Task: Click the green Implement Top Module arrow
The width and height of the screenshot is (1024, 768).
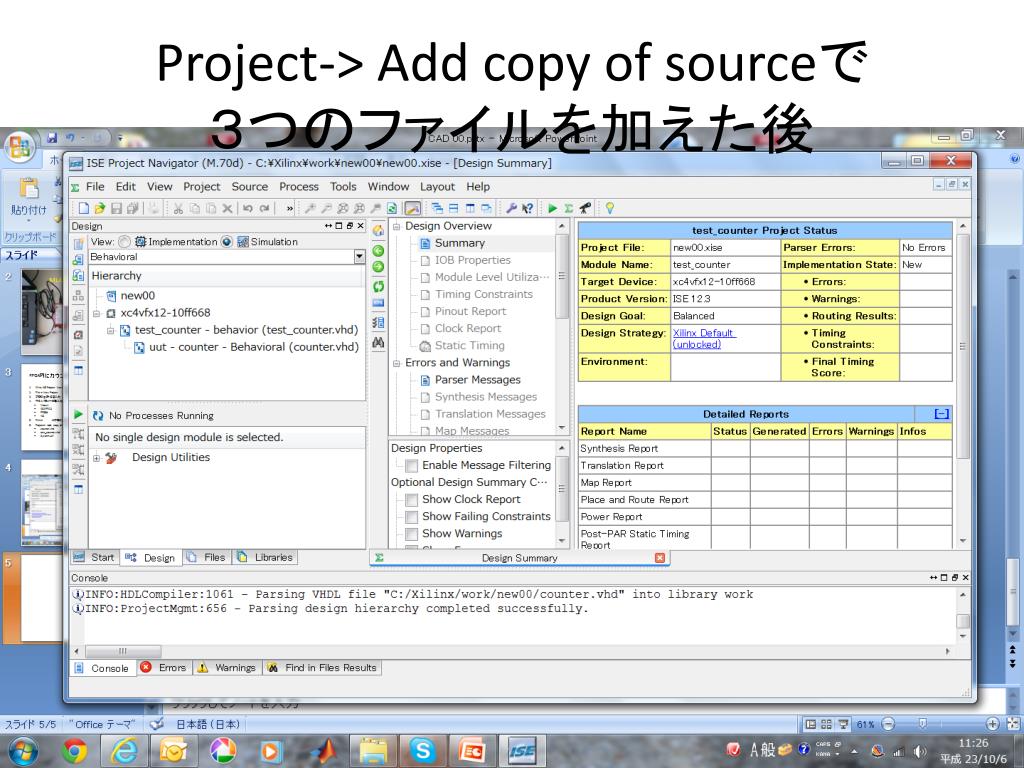Action: click(552, 209)
